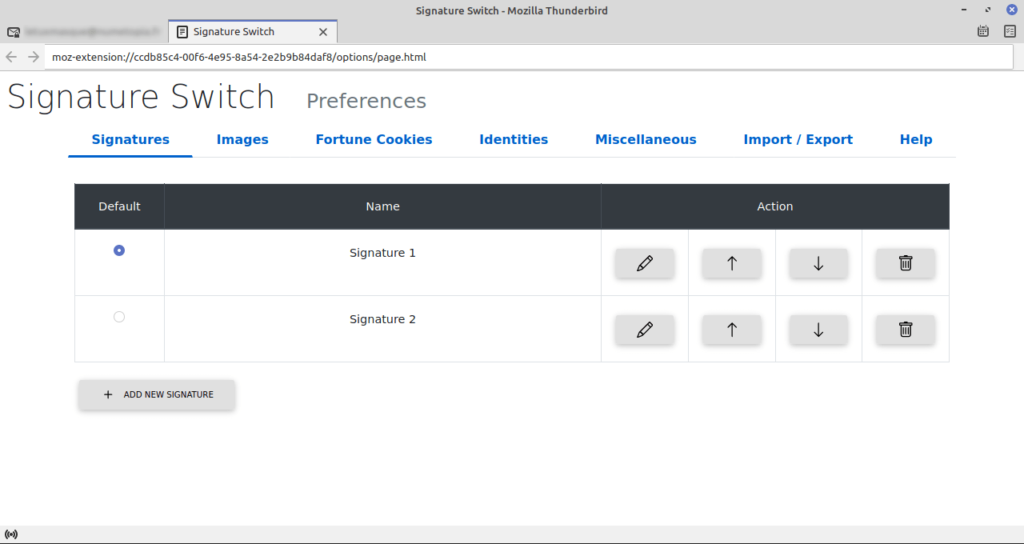Image resolution: width=1024 pixels, height=544 pixels.
Task: Edit Signature 2 with the pencil button
Action: pyautogui.click(x=645, y=330)
